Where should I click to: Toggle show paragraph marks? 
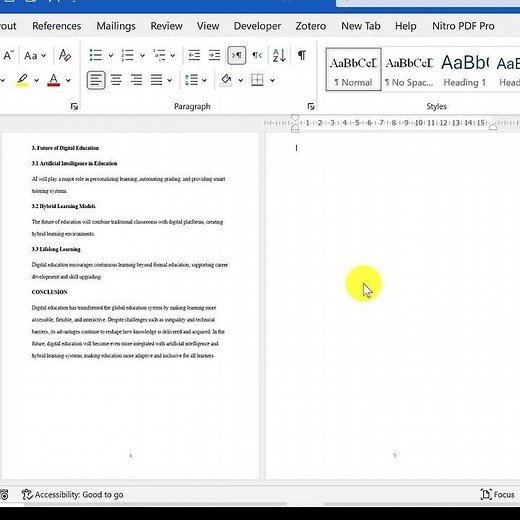pos(302,55)
